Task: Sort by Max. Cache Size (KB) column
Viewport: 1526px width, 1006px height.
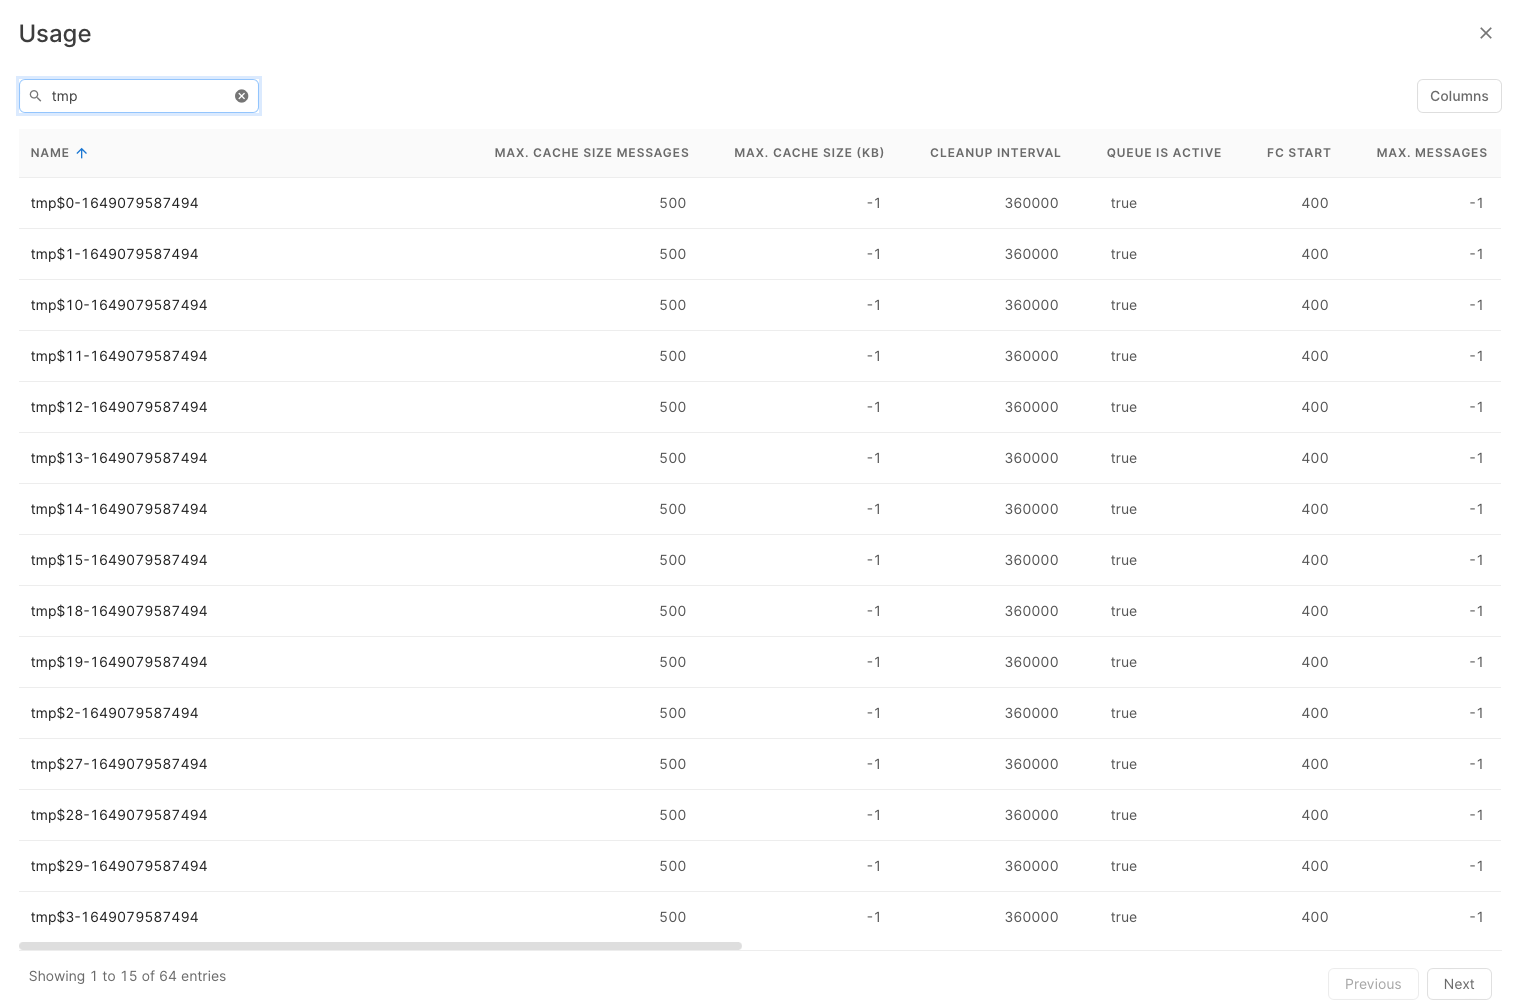Action: 809,153
